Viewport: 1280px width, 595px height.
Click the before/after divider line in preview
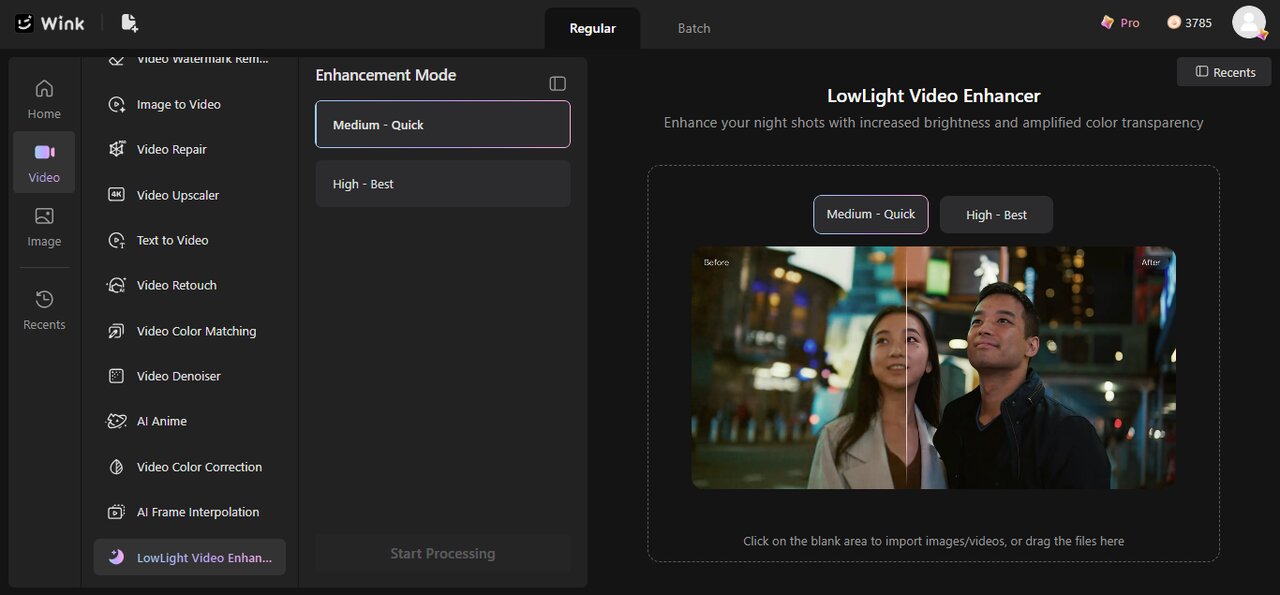tap(906, 368)
